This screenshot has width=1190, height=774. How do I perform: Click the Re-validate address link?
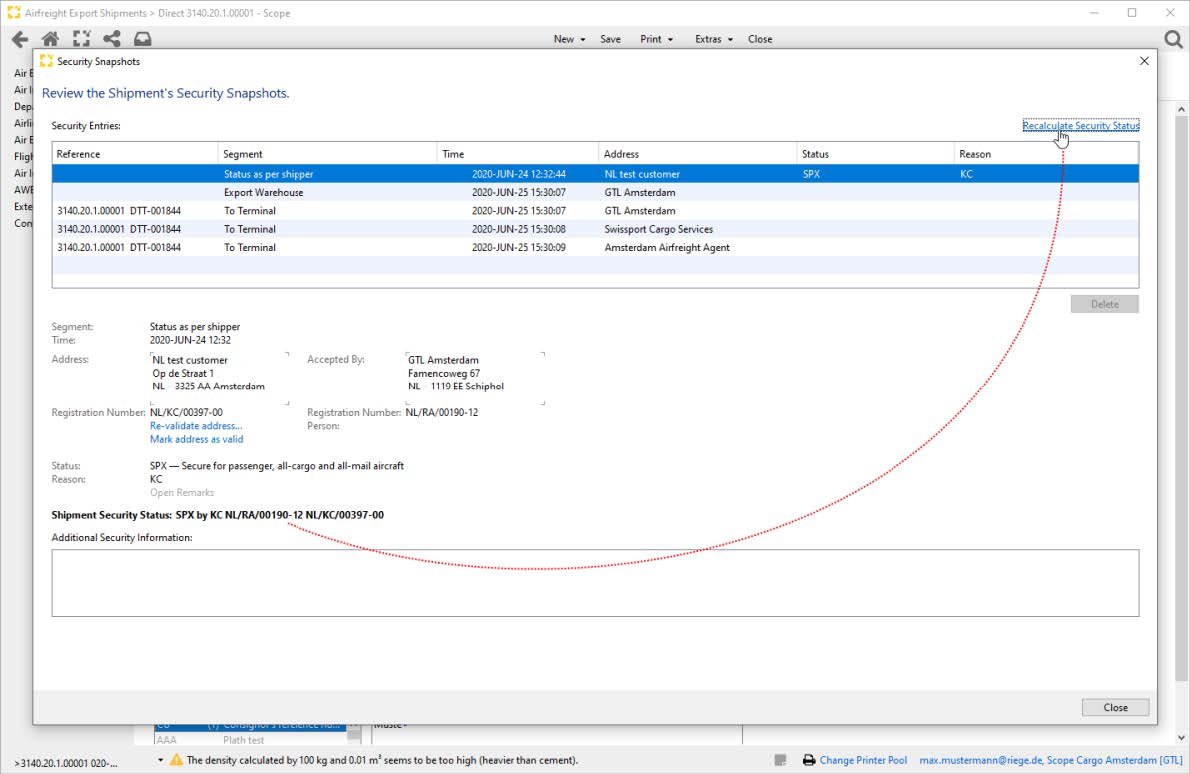coord(195,426)
